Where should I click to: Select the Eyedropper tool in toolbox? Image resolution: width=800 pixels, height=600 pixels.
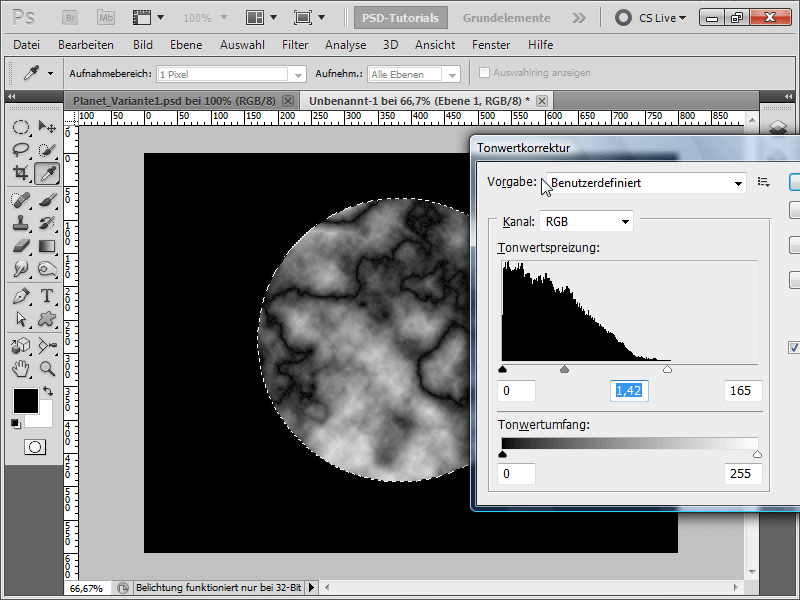pos(47,173)
